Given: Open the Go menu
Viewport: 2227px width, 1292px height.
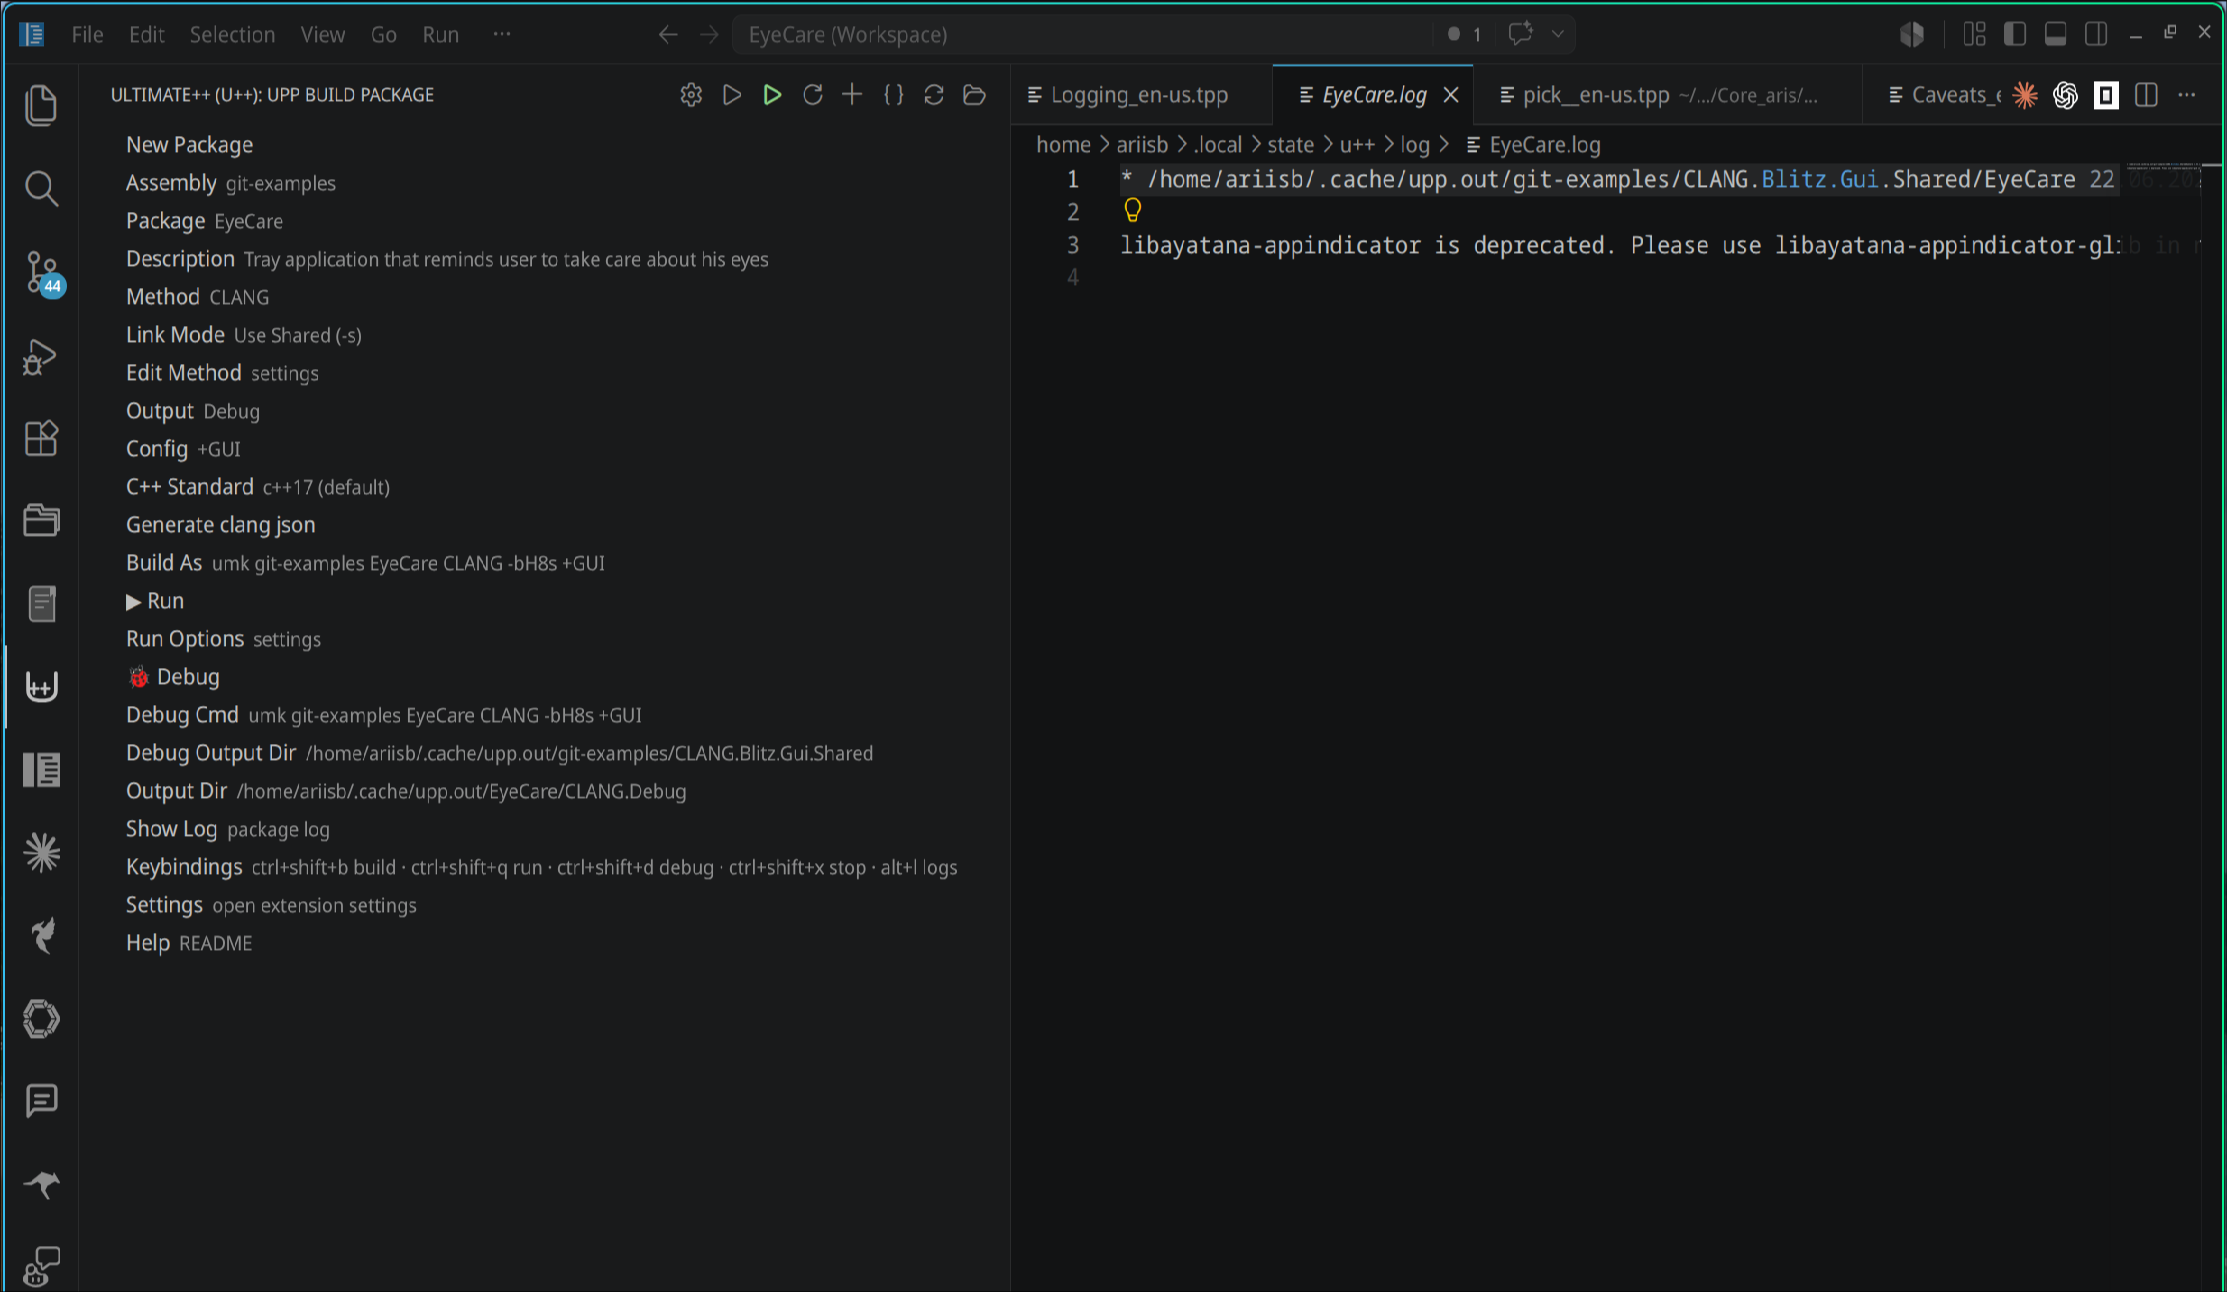Looking at the screenshot, I should (x=384, y=35).
